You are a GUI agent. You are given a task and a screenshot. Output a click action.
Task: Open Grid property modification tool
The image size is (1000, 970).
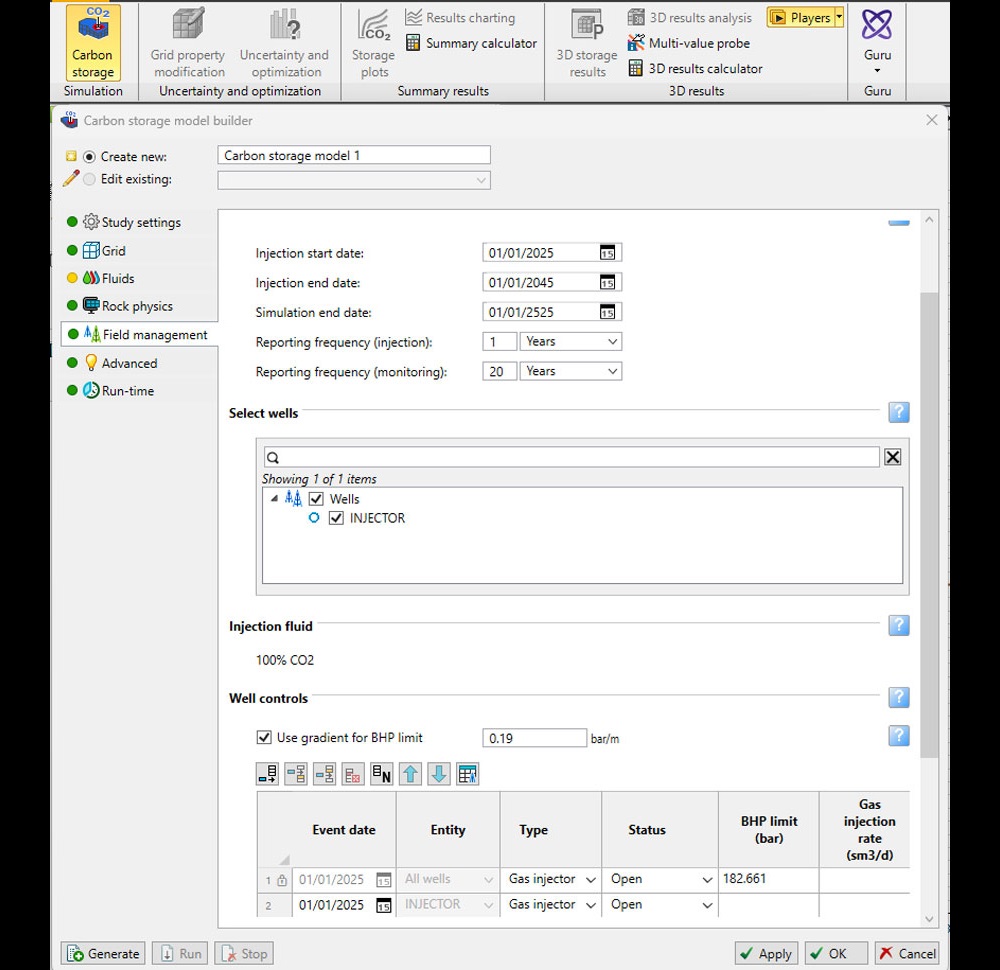(188, 43)
